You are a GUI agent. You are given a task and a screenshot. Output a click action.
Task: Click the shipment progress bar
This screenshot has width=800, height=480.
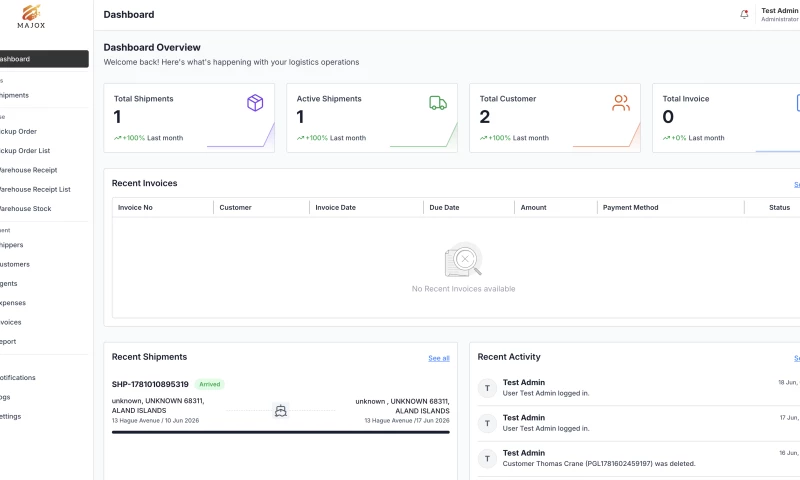click(x=281, y=432)
